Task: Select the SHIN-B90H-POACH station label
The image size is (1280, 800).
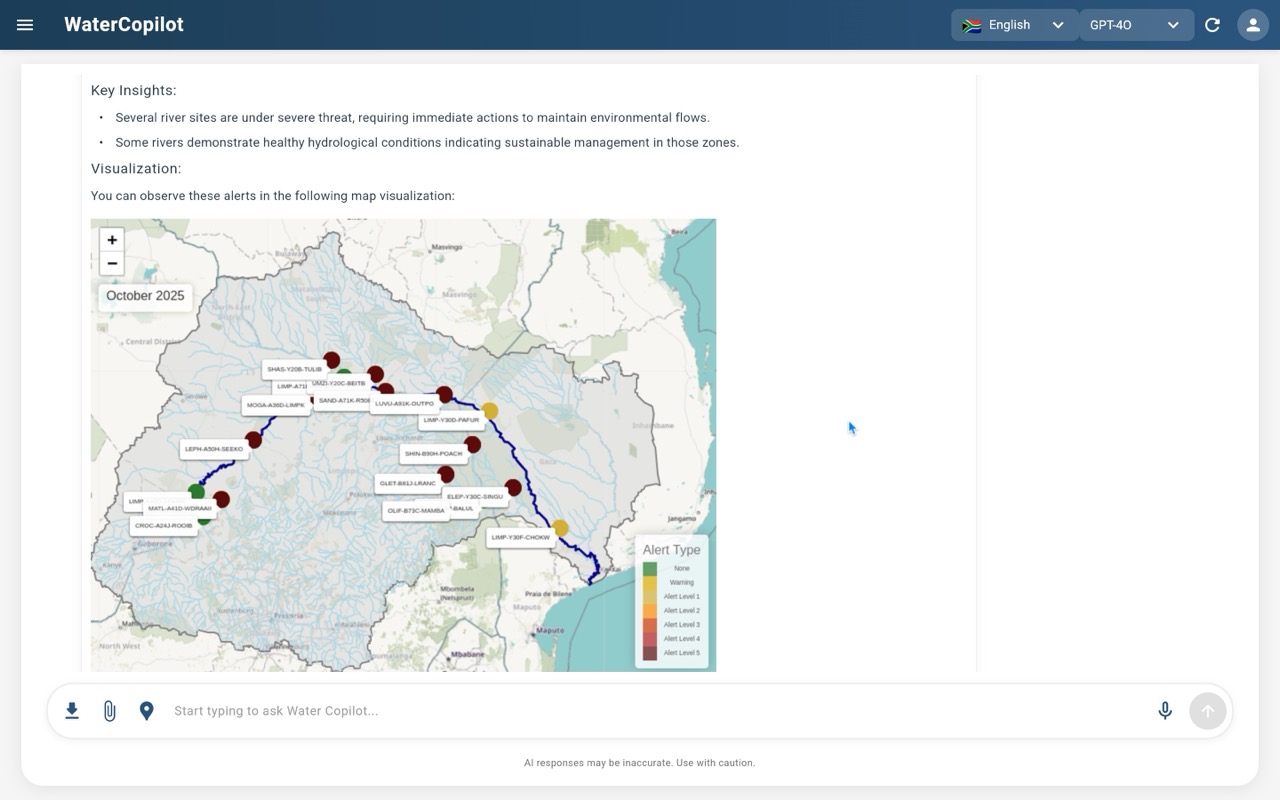Action: pyautogui.click(x=433, y=454)
